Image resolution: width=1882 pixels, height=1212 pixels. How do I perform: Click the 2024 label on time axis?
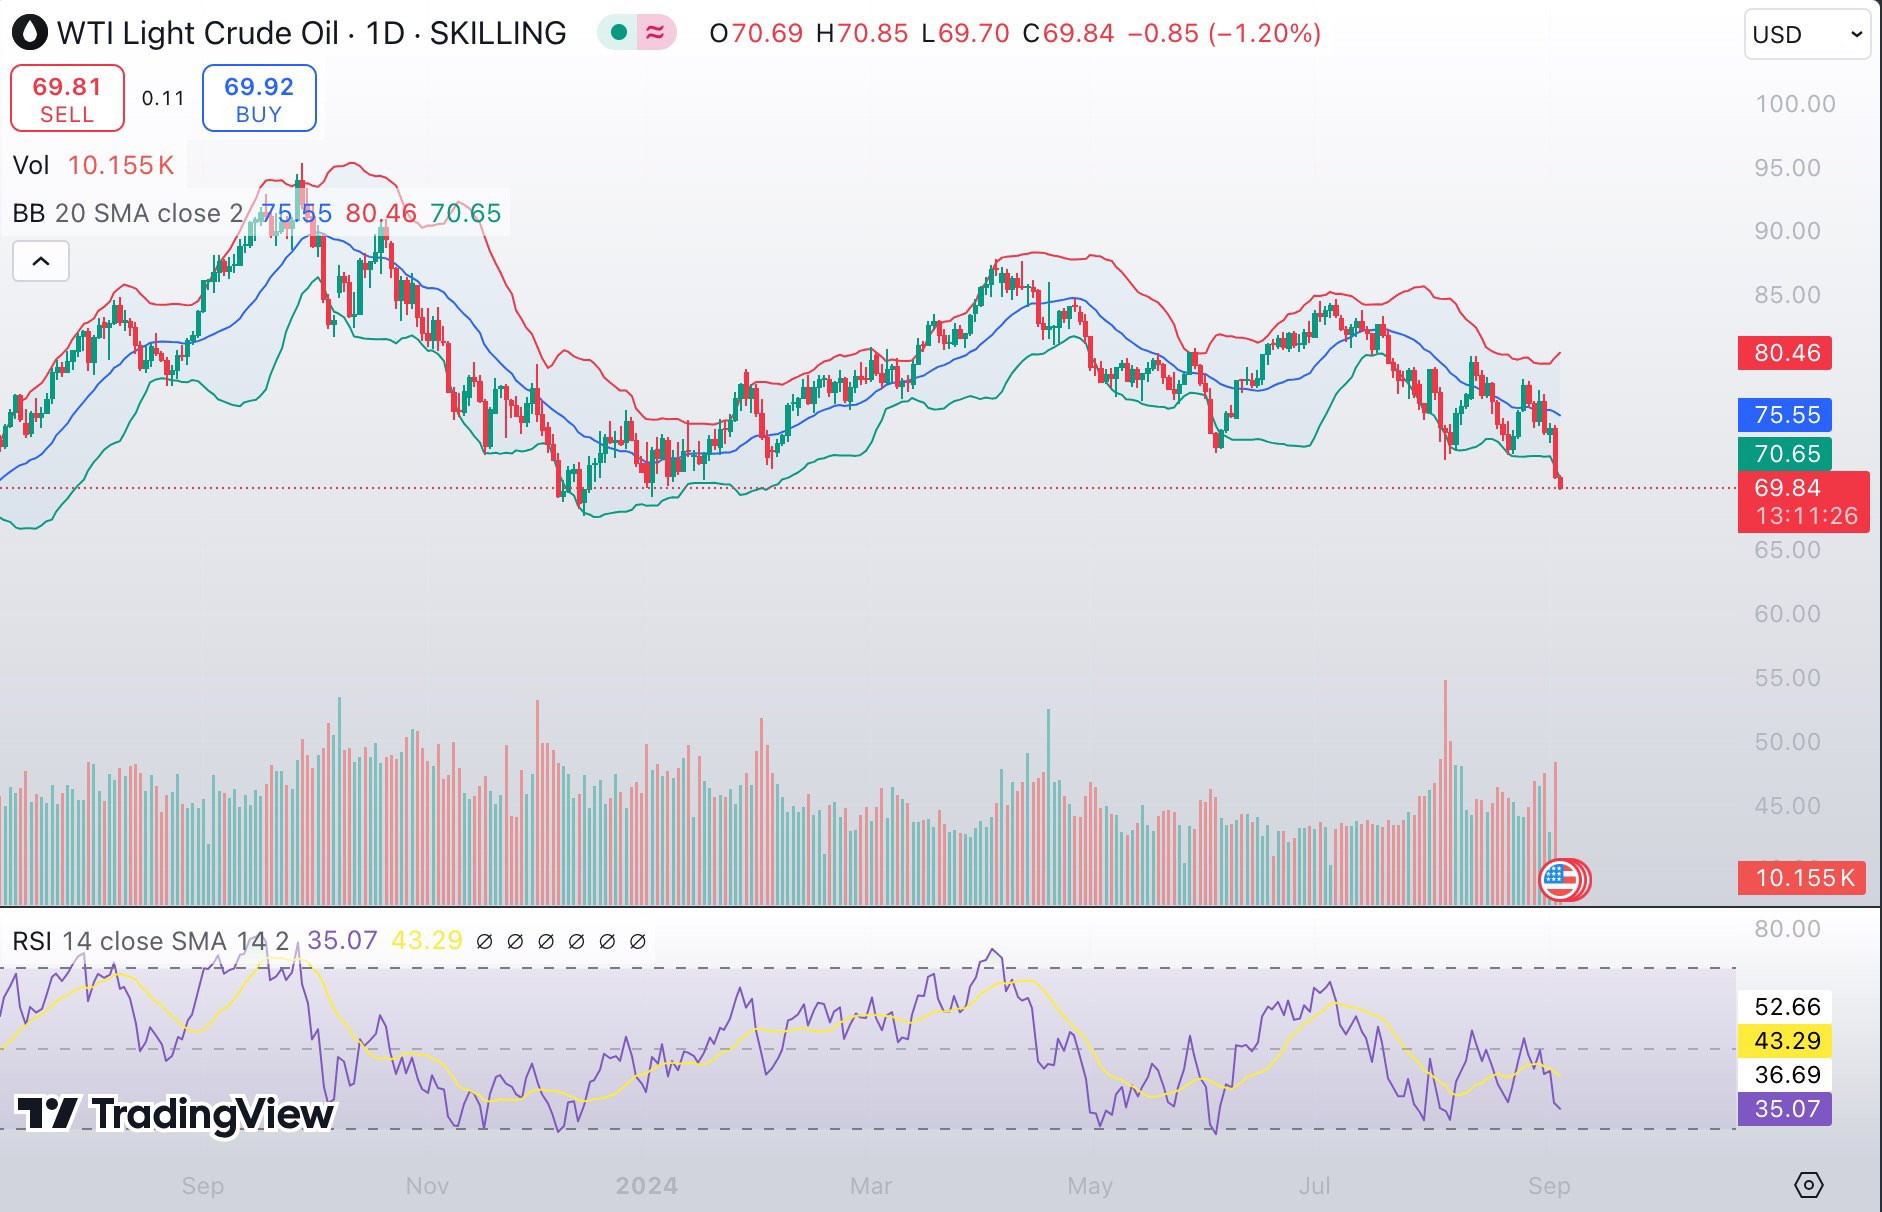[647, 1186]
